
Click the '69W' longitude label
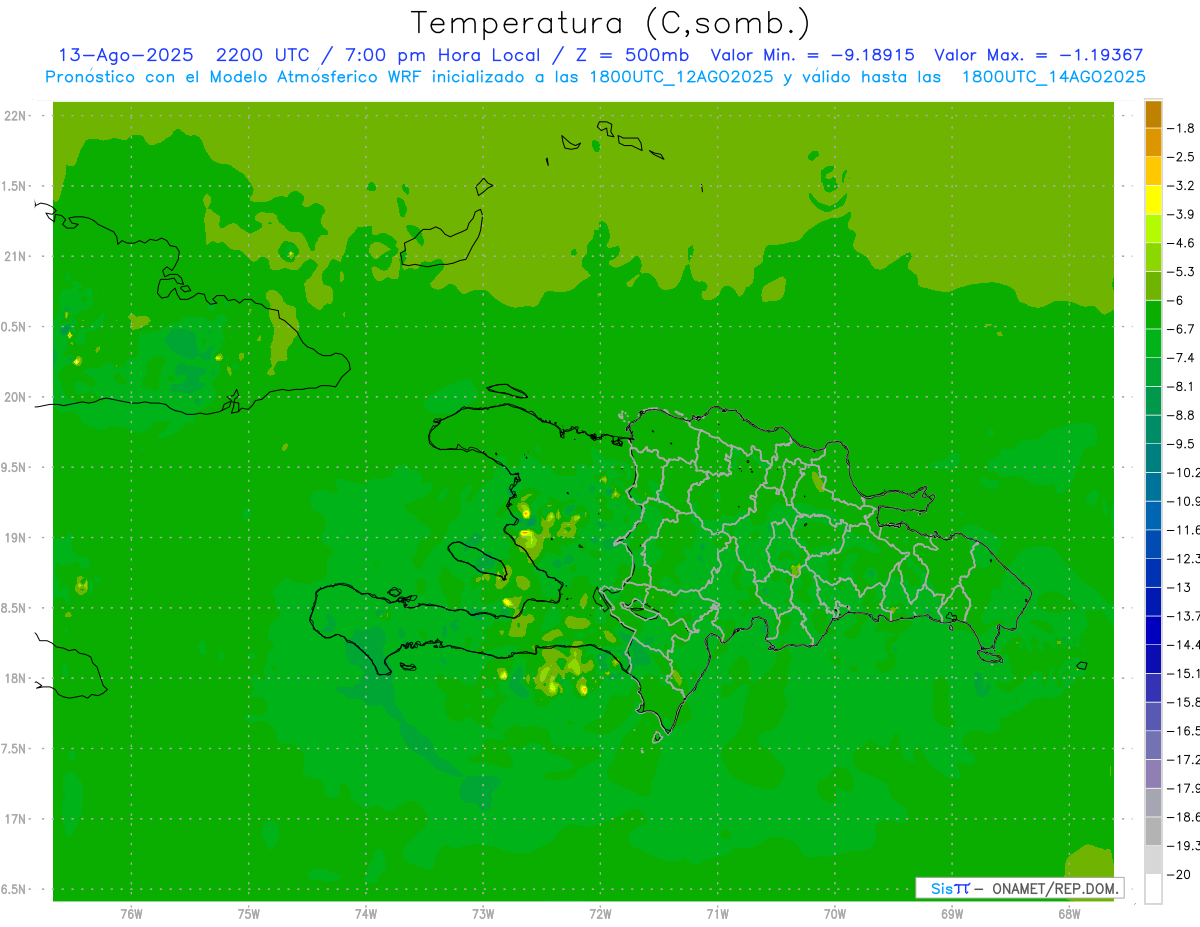[x=952, y=914]
